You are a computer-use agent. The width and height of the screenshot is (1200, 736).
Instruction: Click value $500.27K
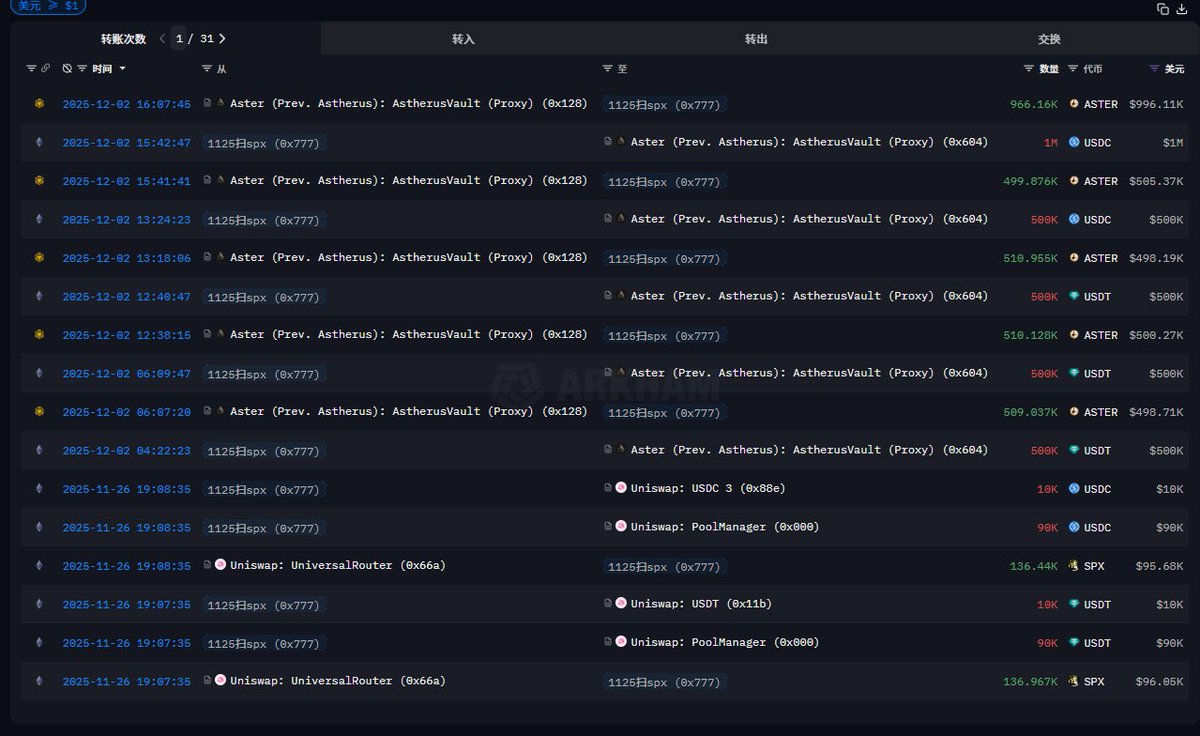point(1156,335)
